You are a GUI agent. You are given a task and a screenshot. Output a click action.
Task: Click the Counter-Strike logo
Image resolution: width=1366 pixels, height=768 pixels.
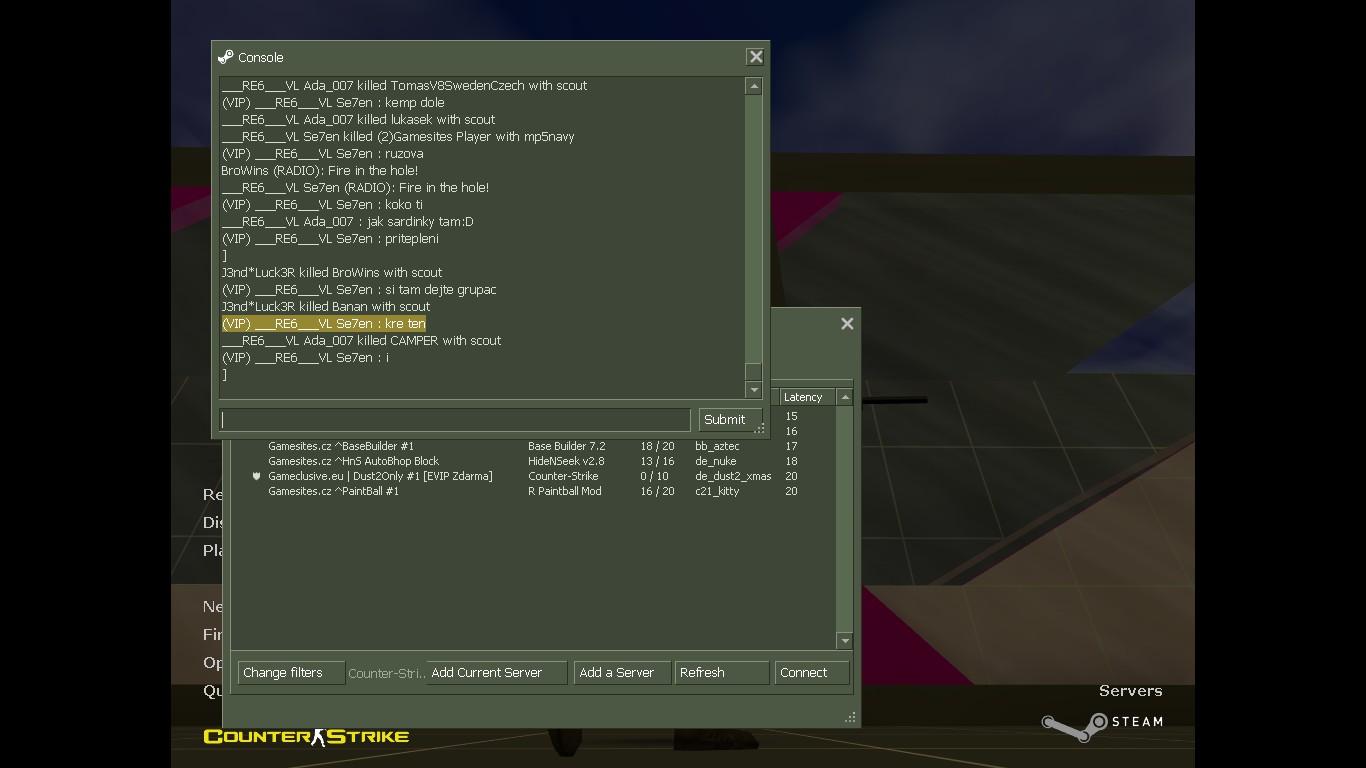click(306, 737)
